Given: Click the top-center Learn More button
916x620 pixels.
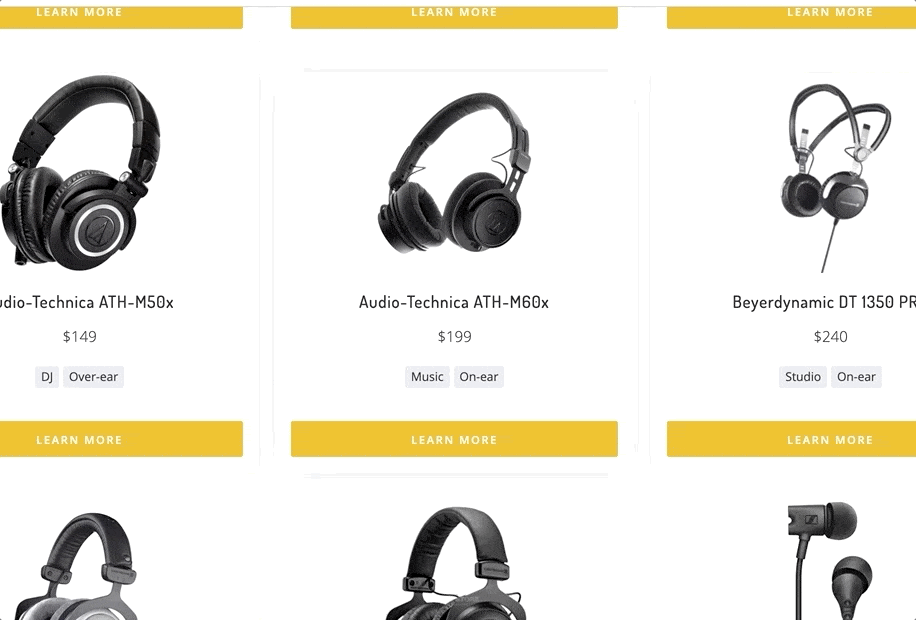Looking at the screenshot, I should (454, 17).
